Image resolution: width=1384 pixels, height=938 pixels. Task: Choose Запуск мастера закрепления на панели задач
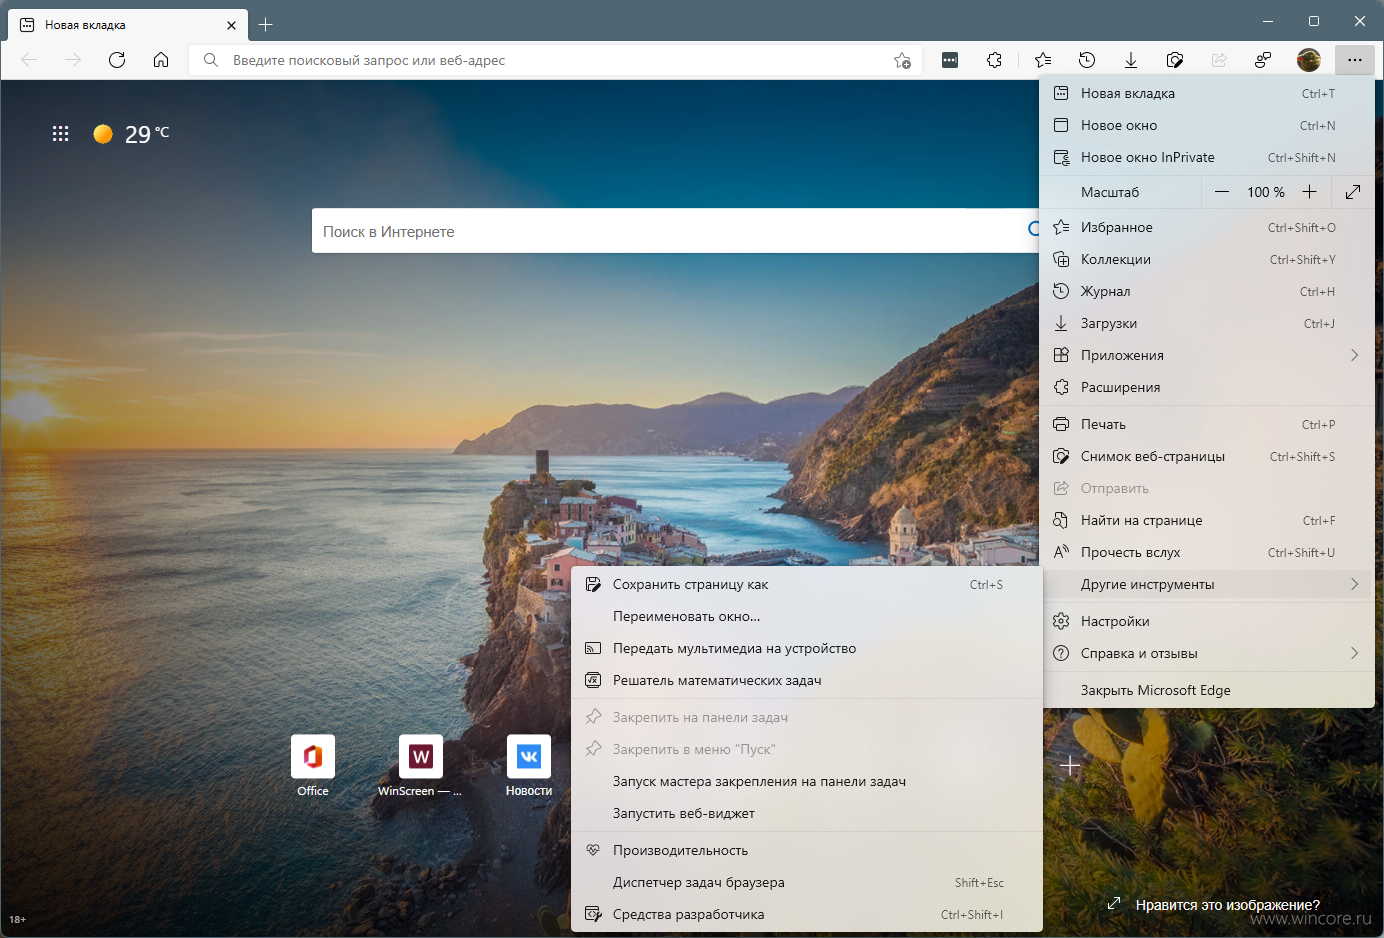(x=807, y=781)
